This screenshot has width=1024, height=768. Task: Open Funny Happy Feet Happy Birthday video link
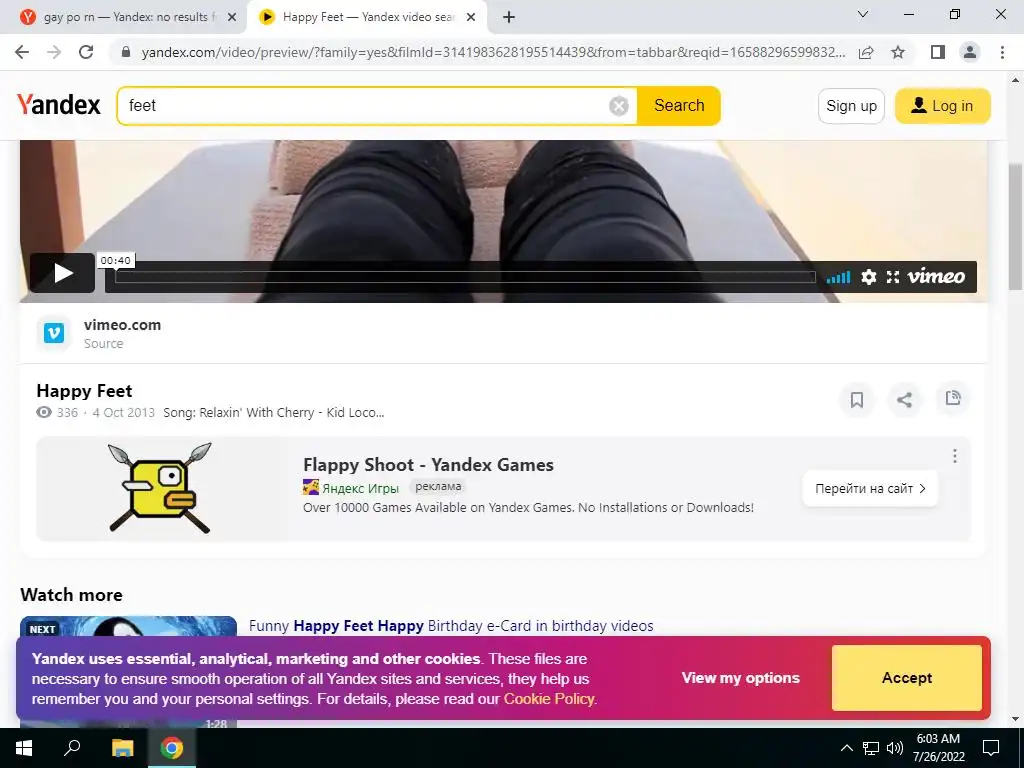(451, 626)
